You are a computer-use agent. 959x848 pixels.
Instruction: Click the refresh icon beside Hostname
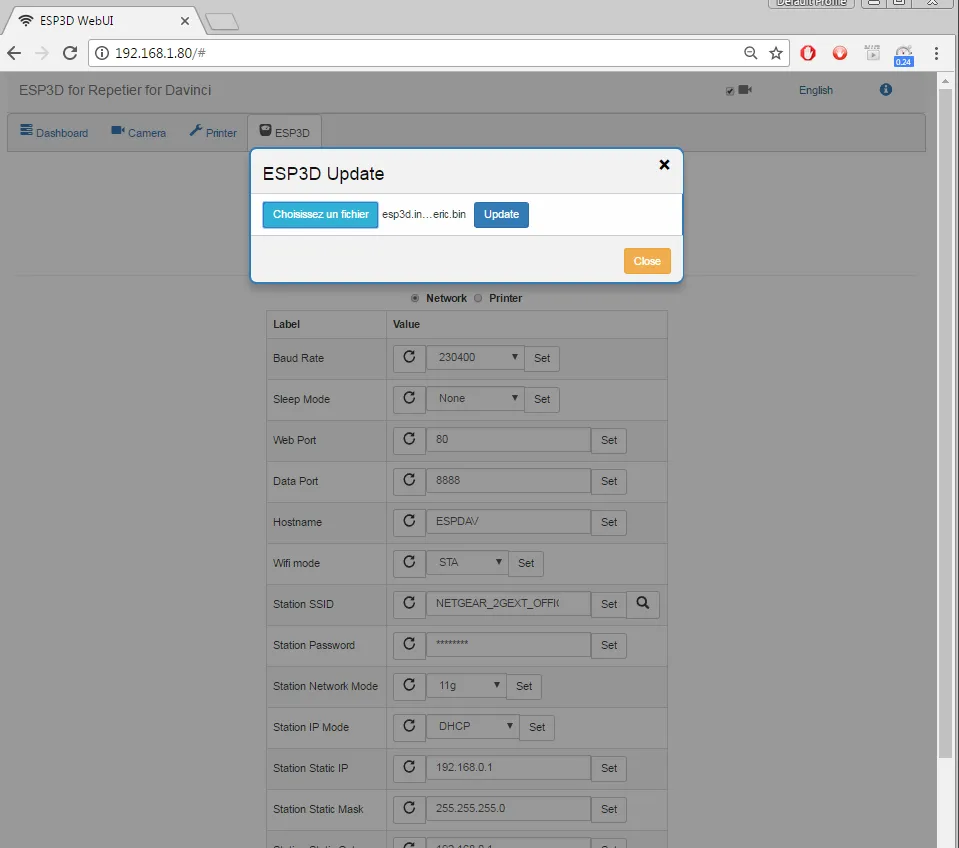(x=409, y=522)
